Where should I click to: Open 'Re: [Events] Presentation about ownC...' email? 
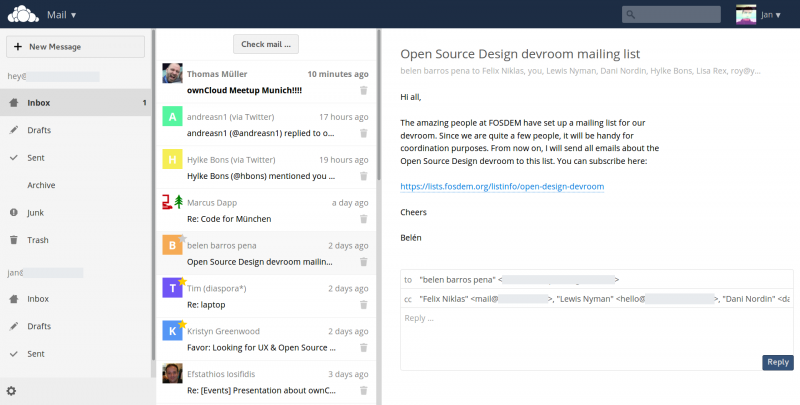click(x=266, y=382)
